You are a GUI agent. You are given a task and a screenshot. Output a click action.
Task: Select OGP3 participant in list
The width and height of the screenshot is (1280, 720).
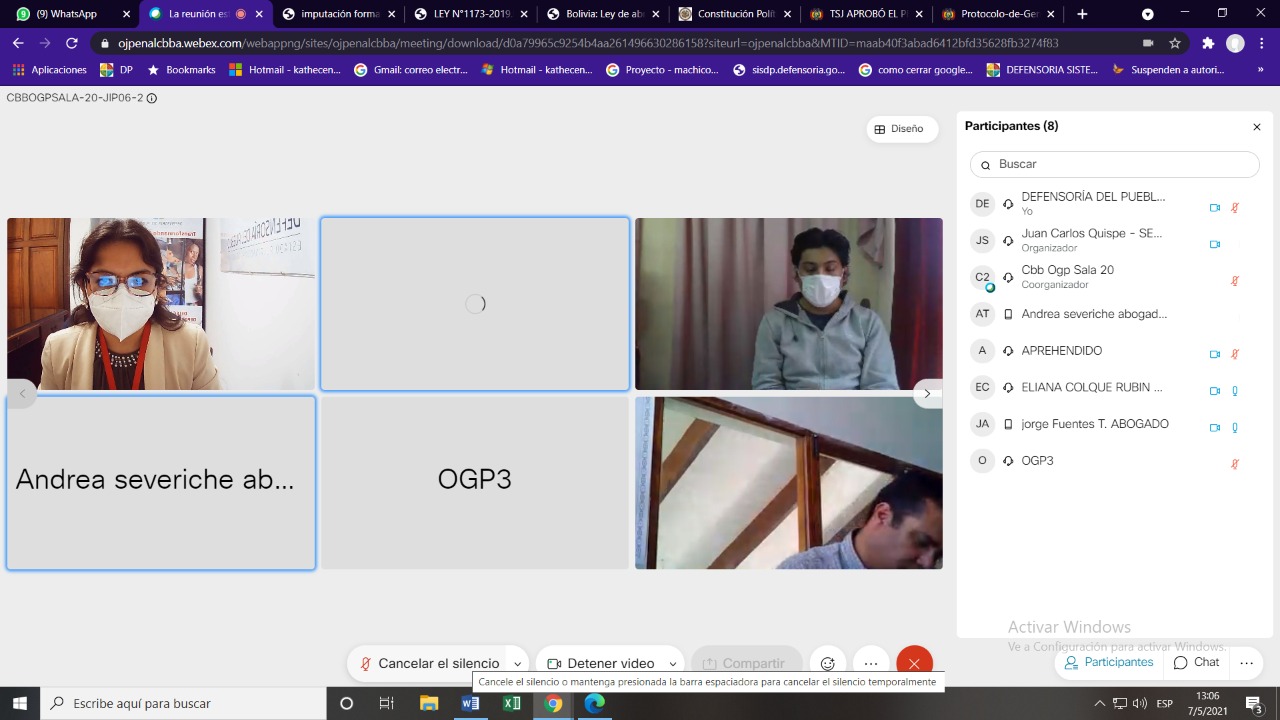click(1114, 461)
